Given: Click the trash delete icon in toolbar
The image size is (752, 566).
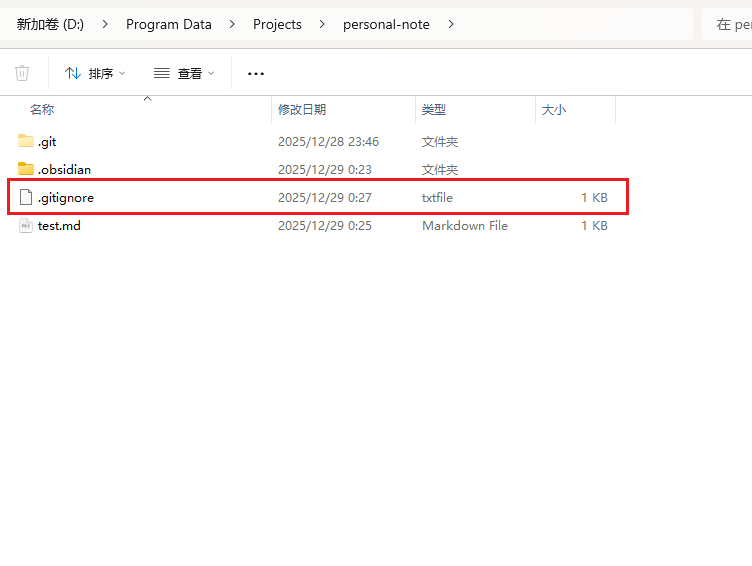Looking at the screenshot, I should coord(22,73).
